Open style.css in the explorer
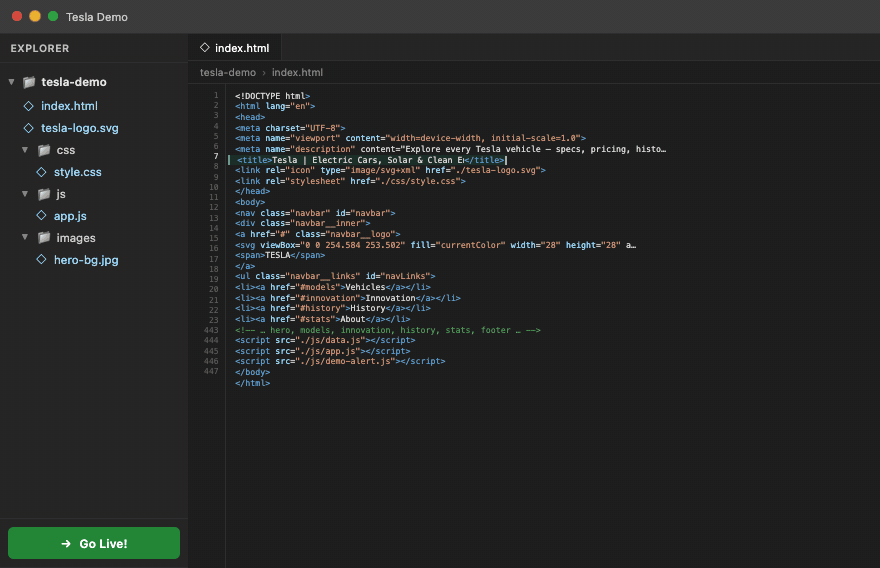Image resolution: width=880 pixels, height=568 pixels. 77,172
